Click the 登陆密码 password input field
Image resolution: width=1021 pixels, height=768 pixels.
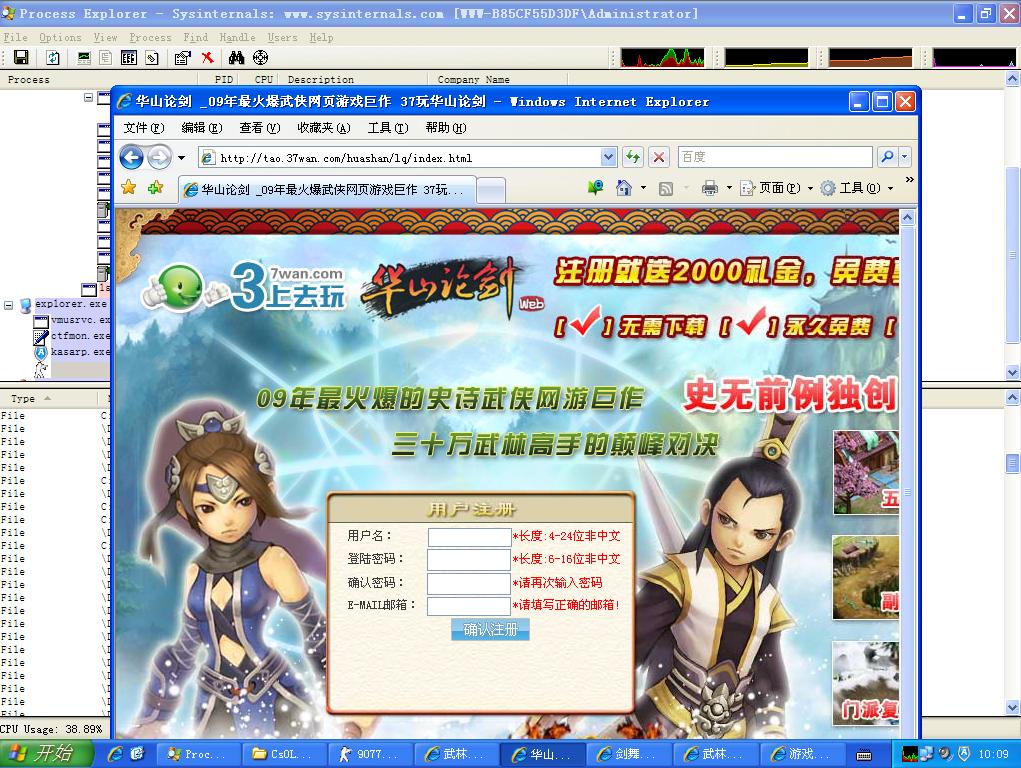pos(469,560)
